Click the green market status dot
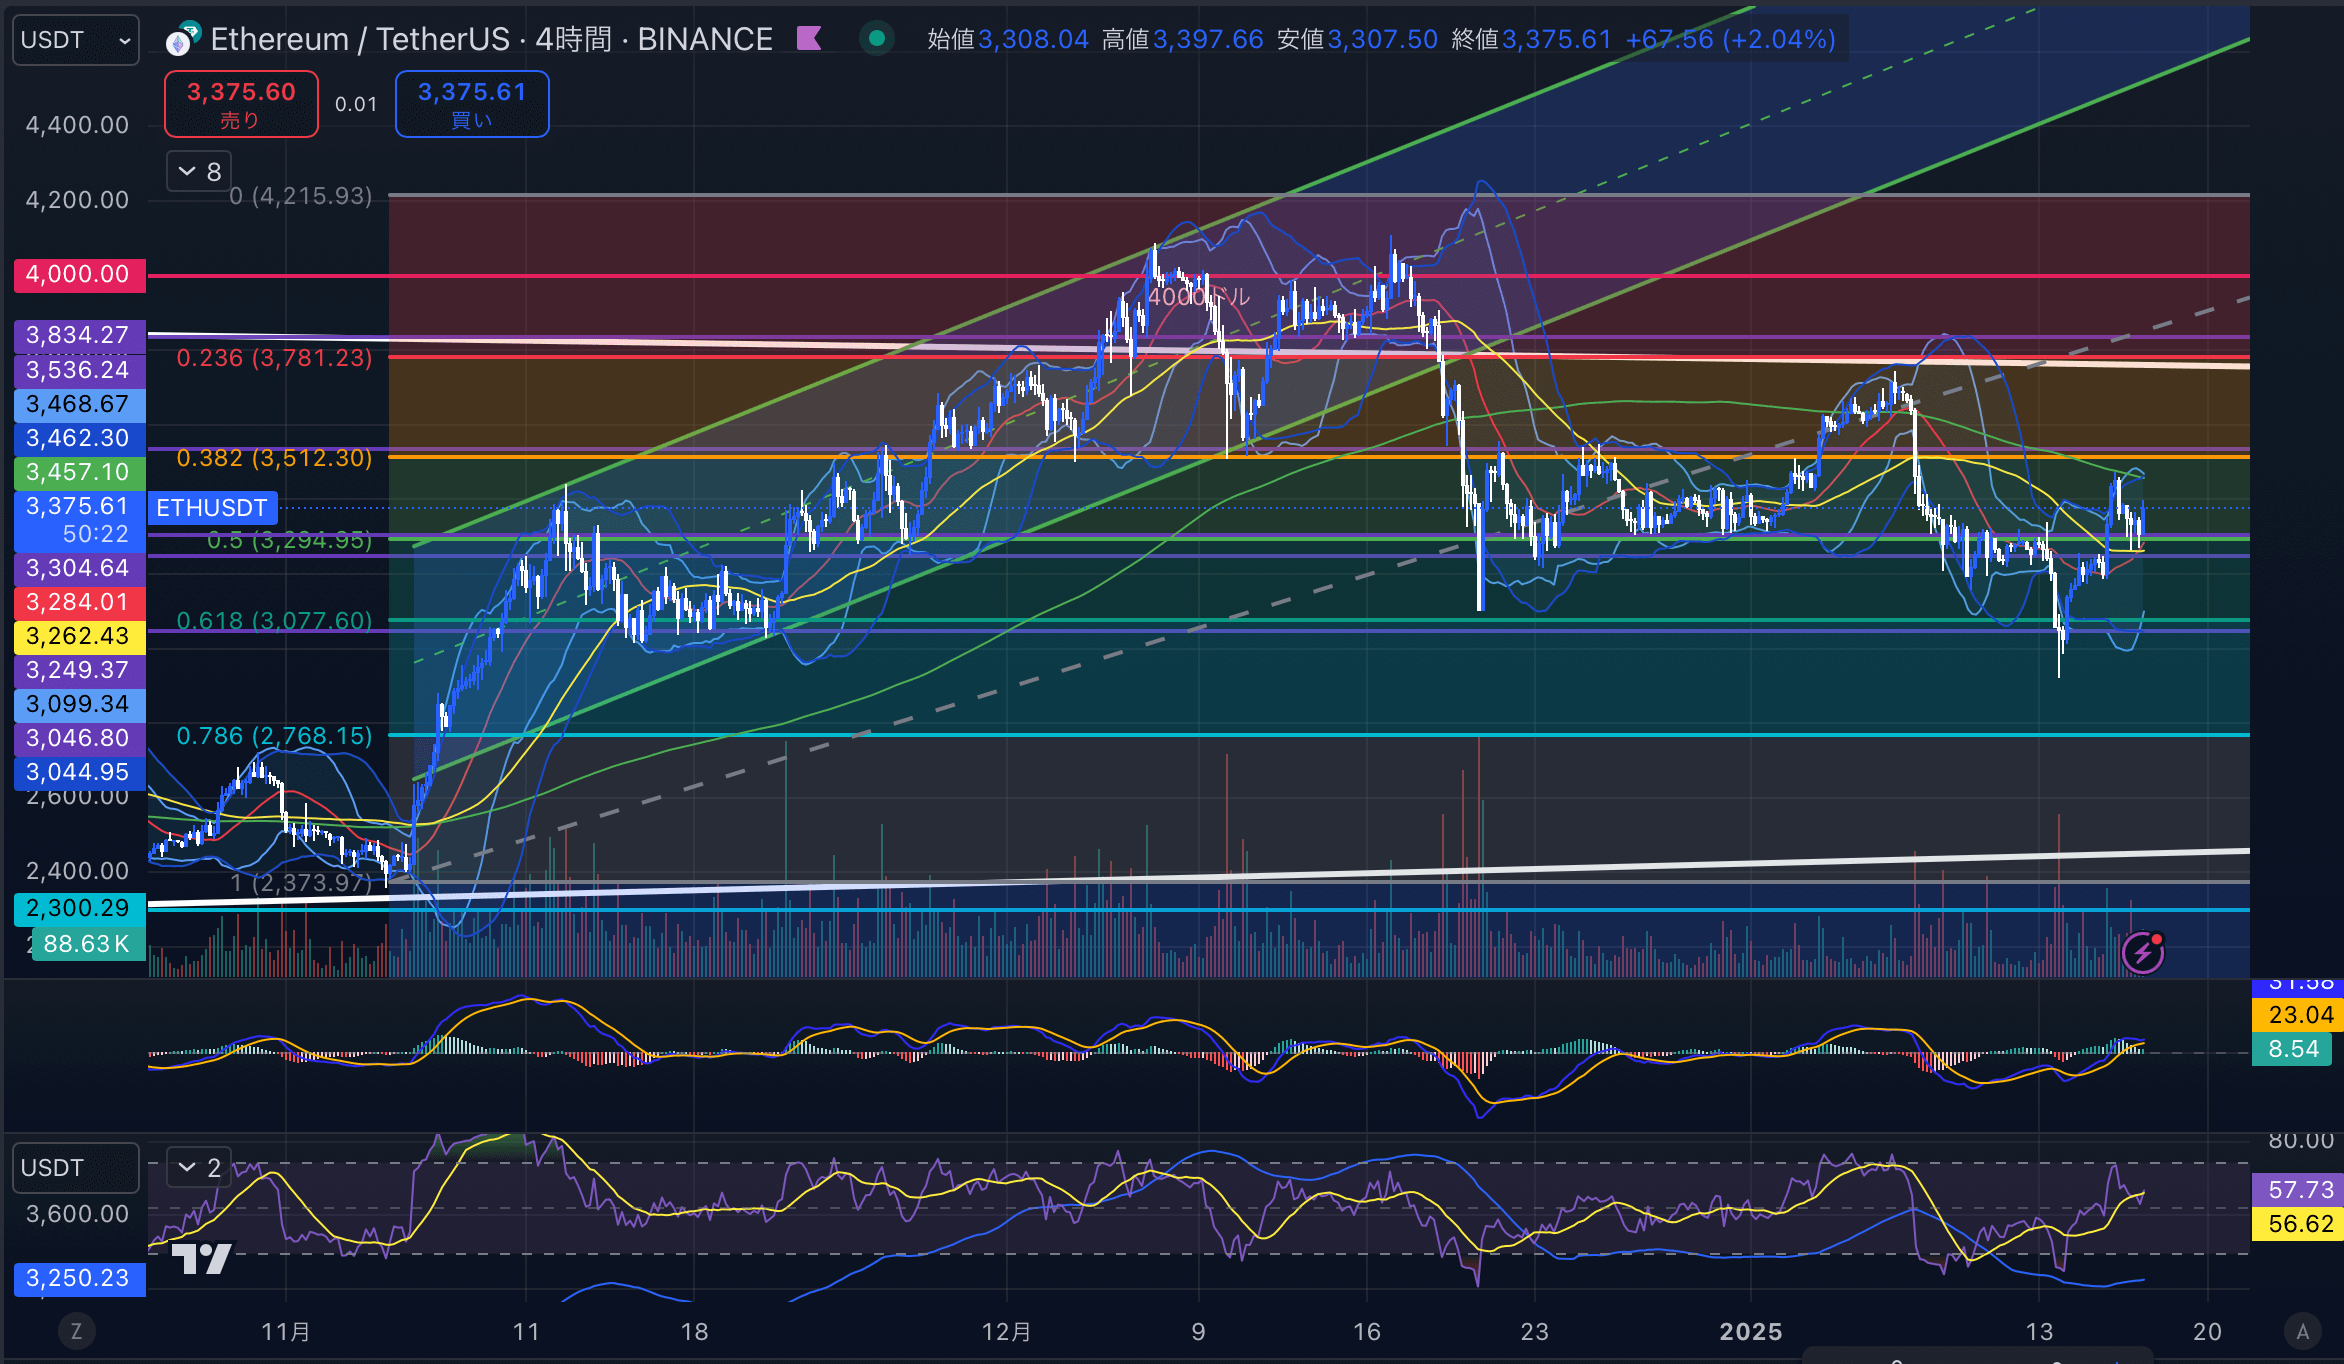This screenshot has width=2344, height=1364. click(877, 39)
